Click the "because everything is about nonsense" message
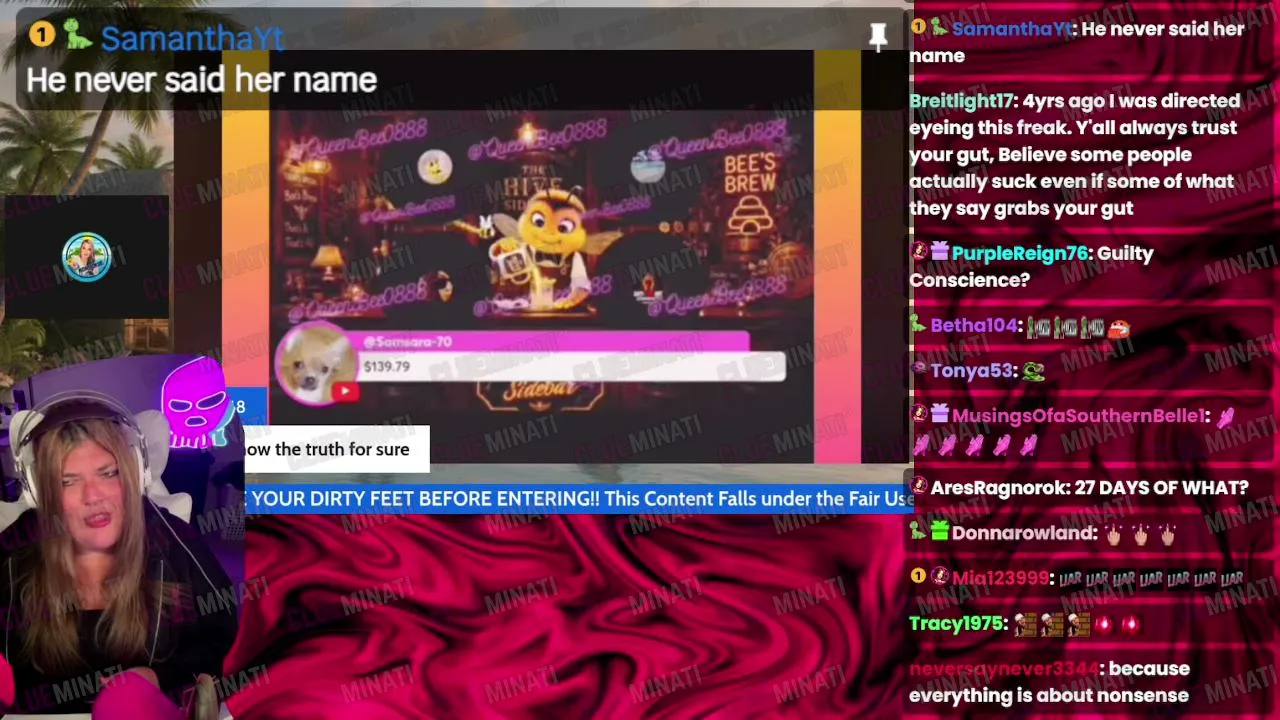This screenshot has width=1280, height=720. click(1049, 681)
